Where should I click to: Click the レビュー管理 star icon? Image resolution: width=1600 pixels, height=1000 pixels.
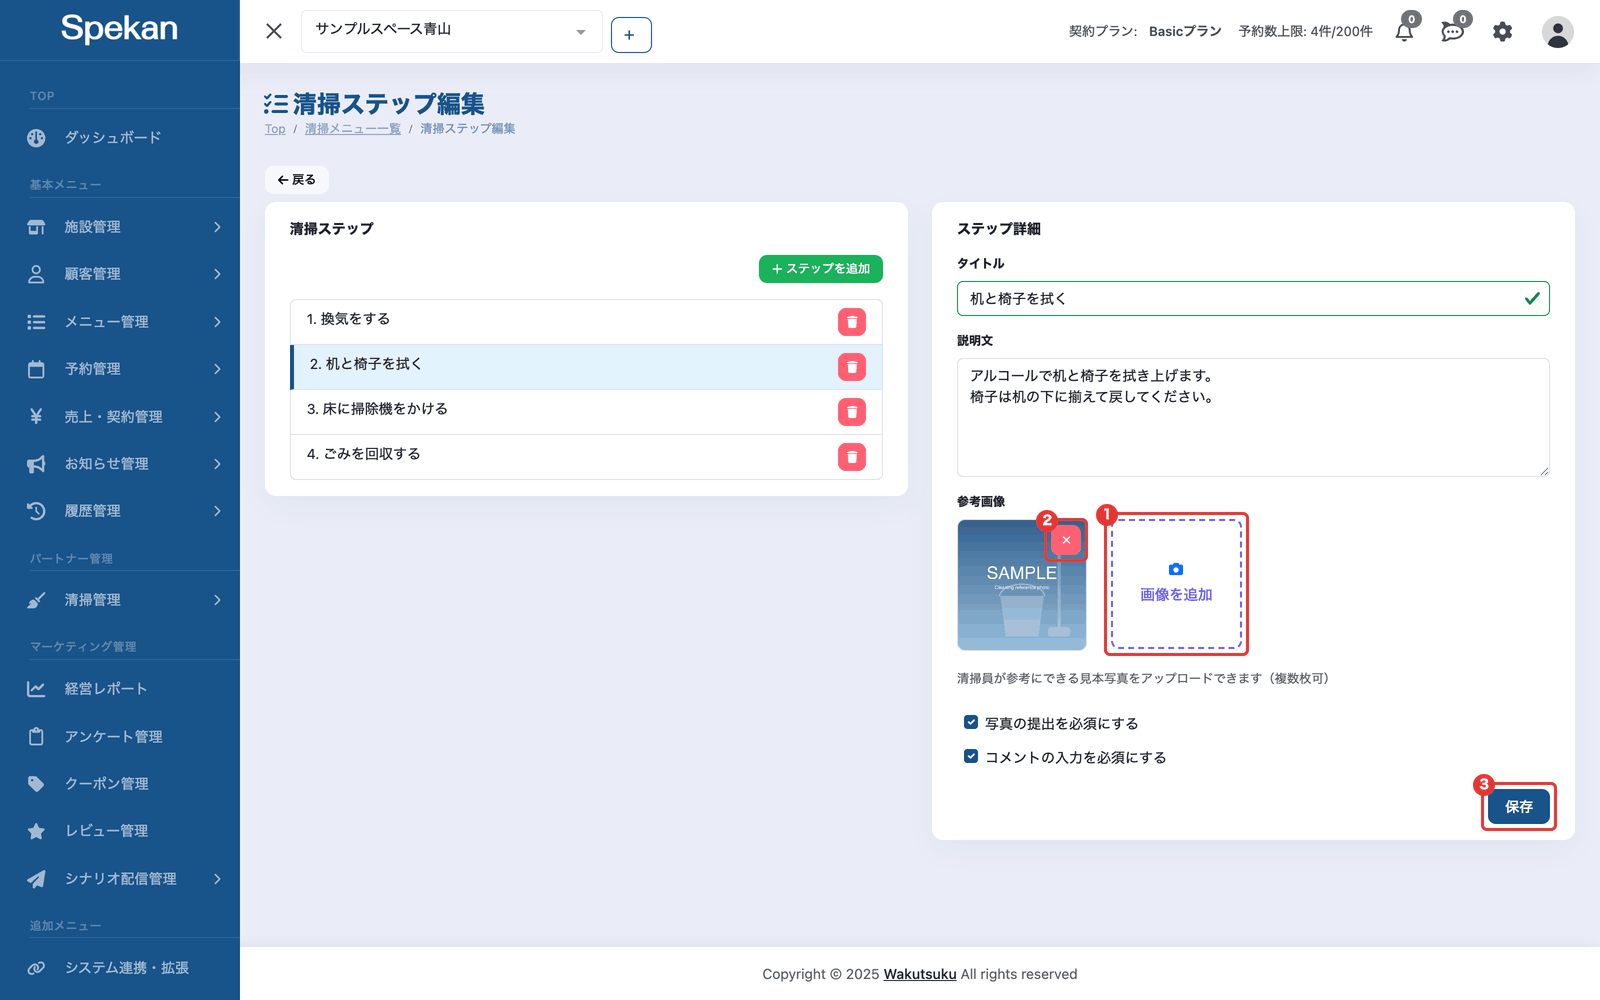(36, 831)
